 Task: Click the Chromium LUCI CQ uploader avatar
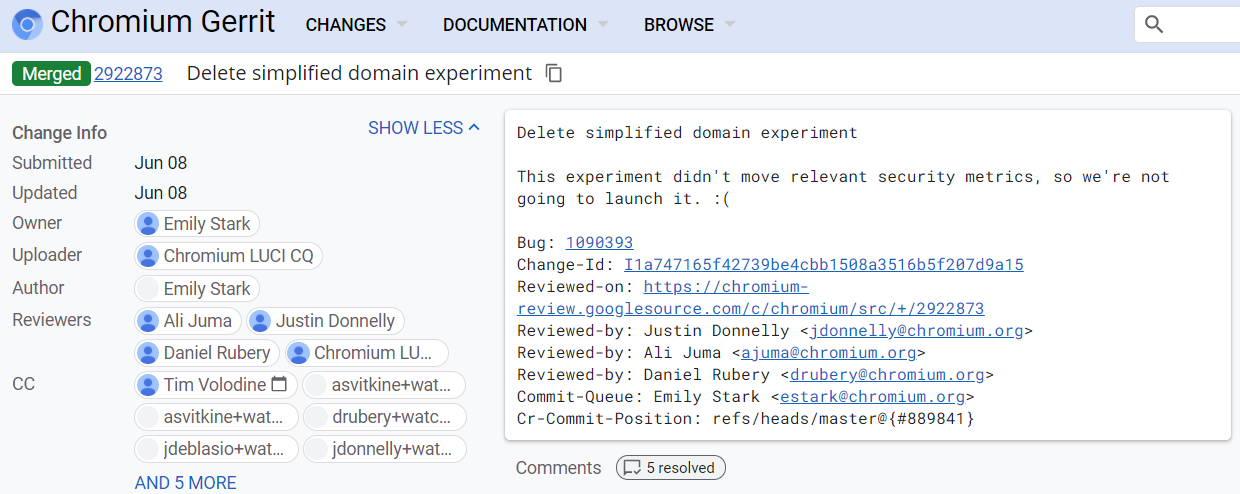click(x=149, y=256)
